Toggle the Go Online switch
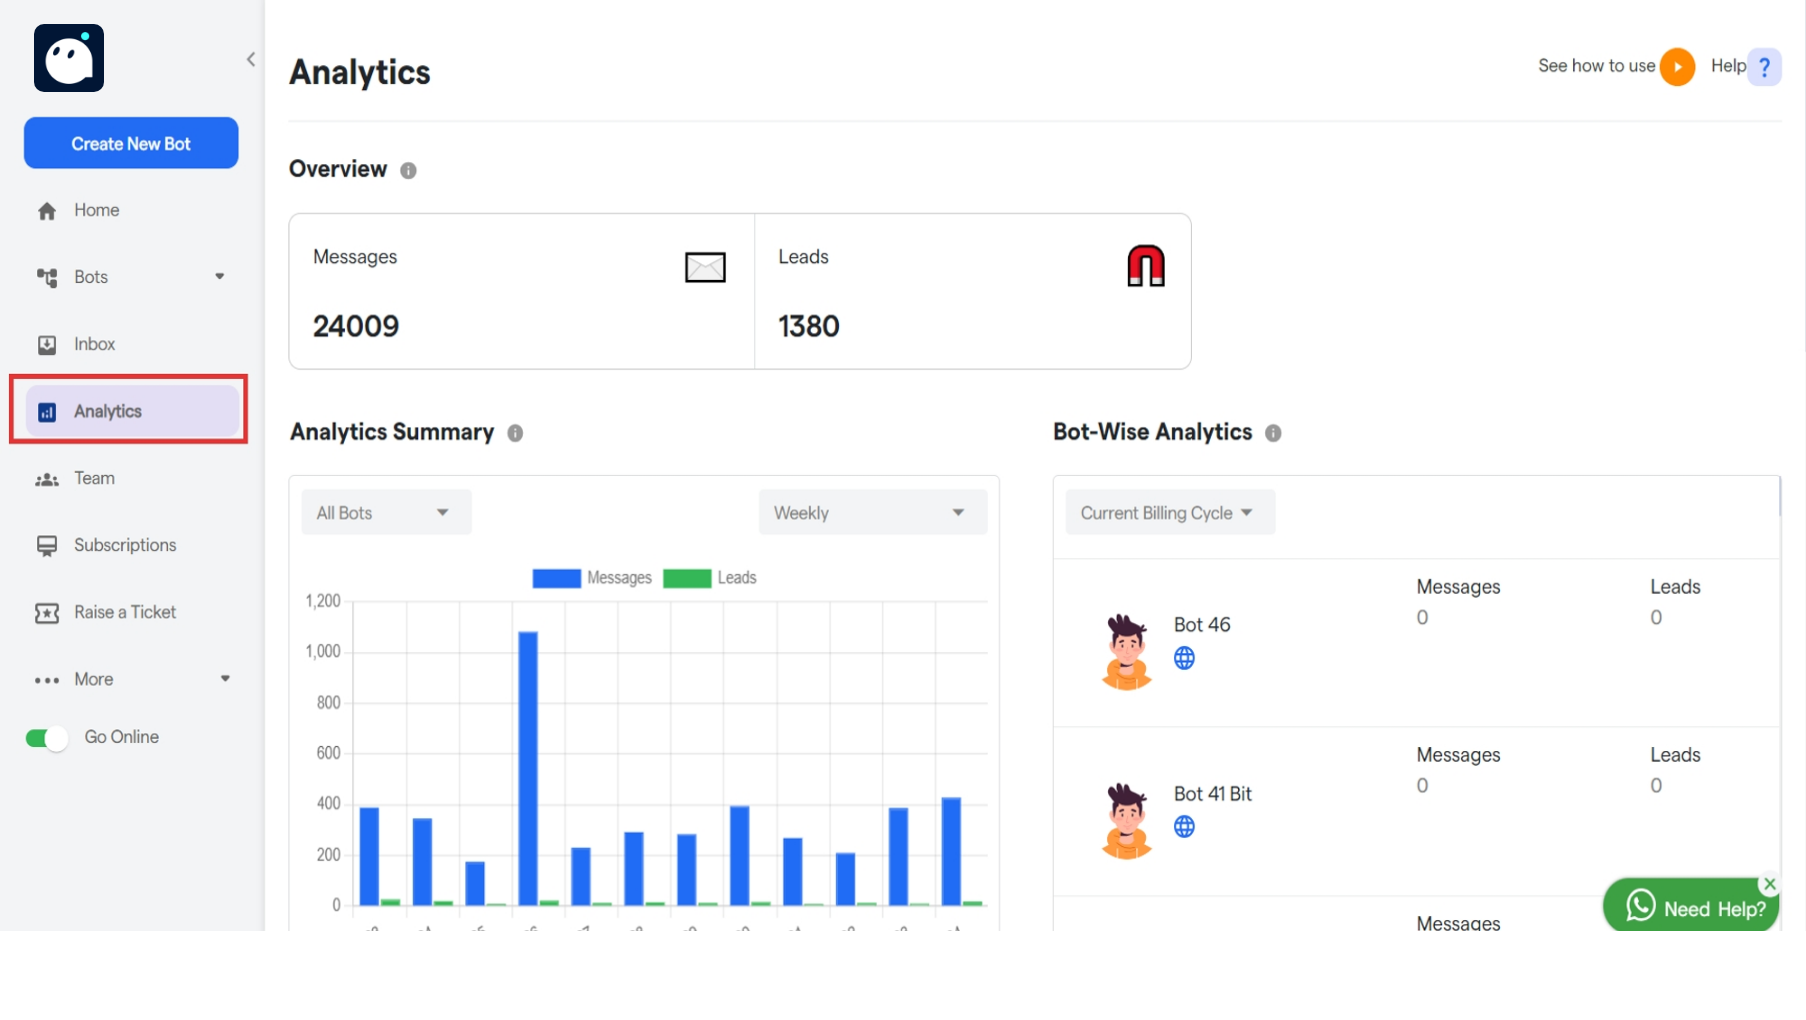1806x1020 pixels. (44, 737)
